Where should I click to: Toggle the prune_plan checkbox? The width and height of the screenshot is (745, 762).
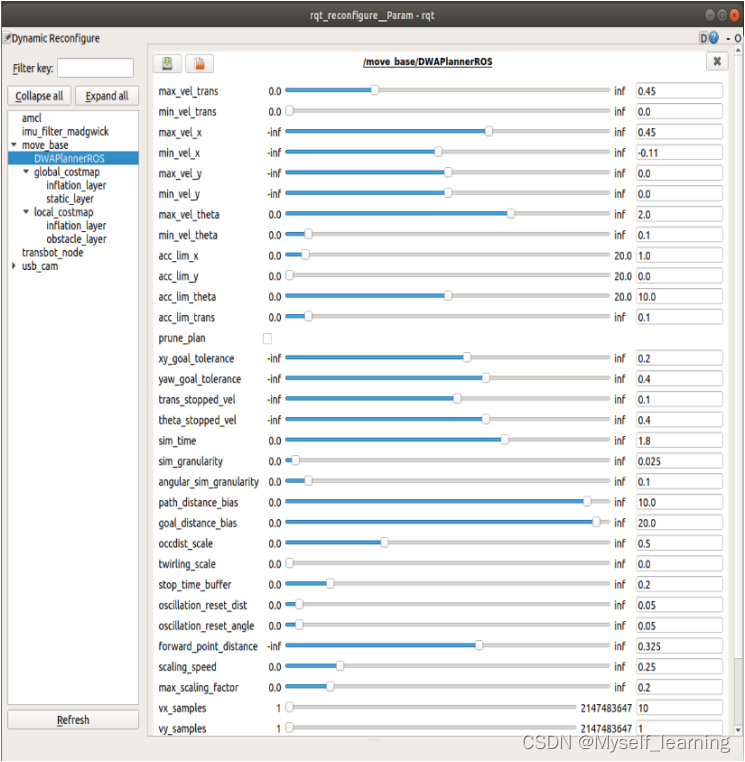267,338
